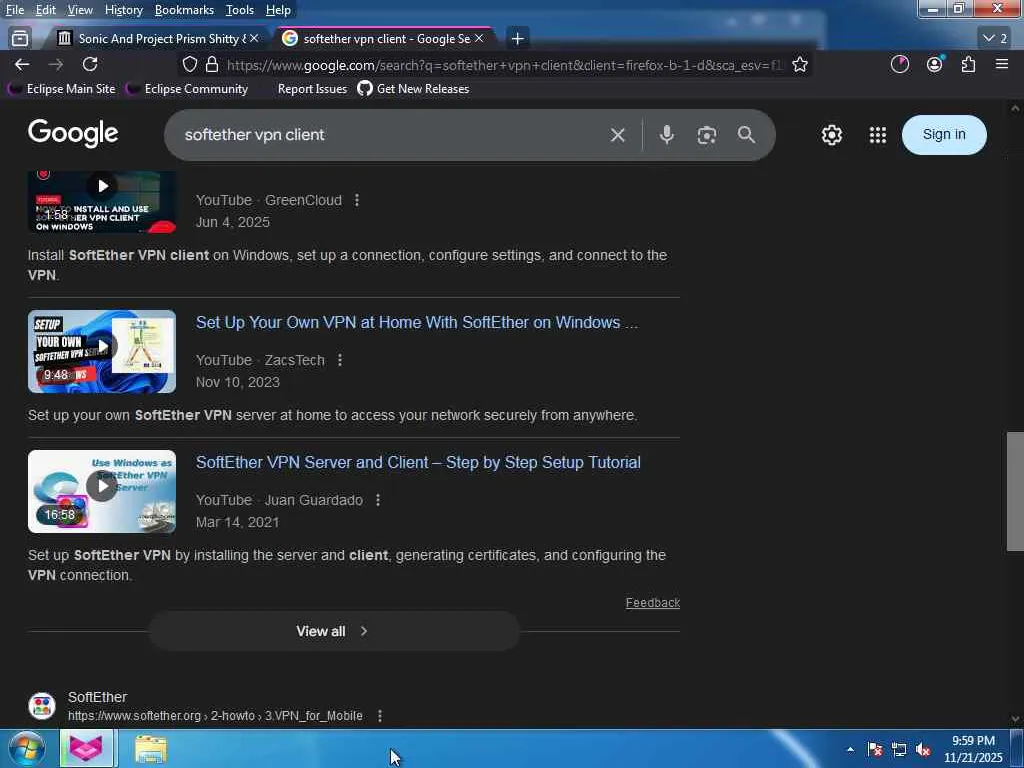Click the Google logo
Screen dimensions: 1024x768
pyautogui.click(x=73, y=133)
